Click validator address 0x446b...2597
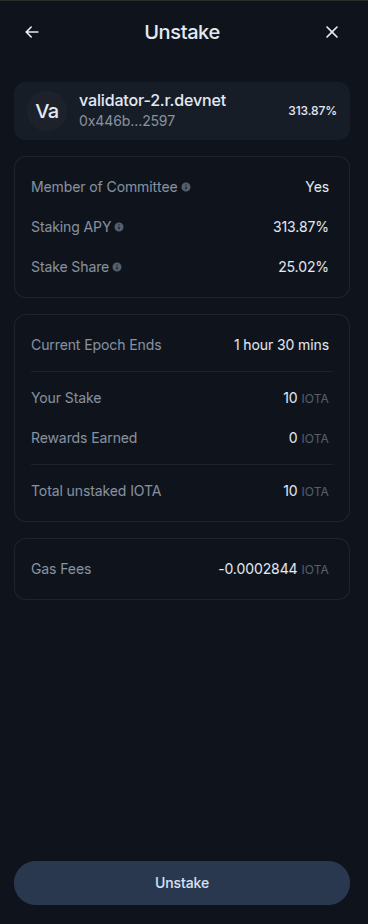 (x=127, y=121)
